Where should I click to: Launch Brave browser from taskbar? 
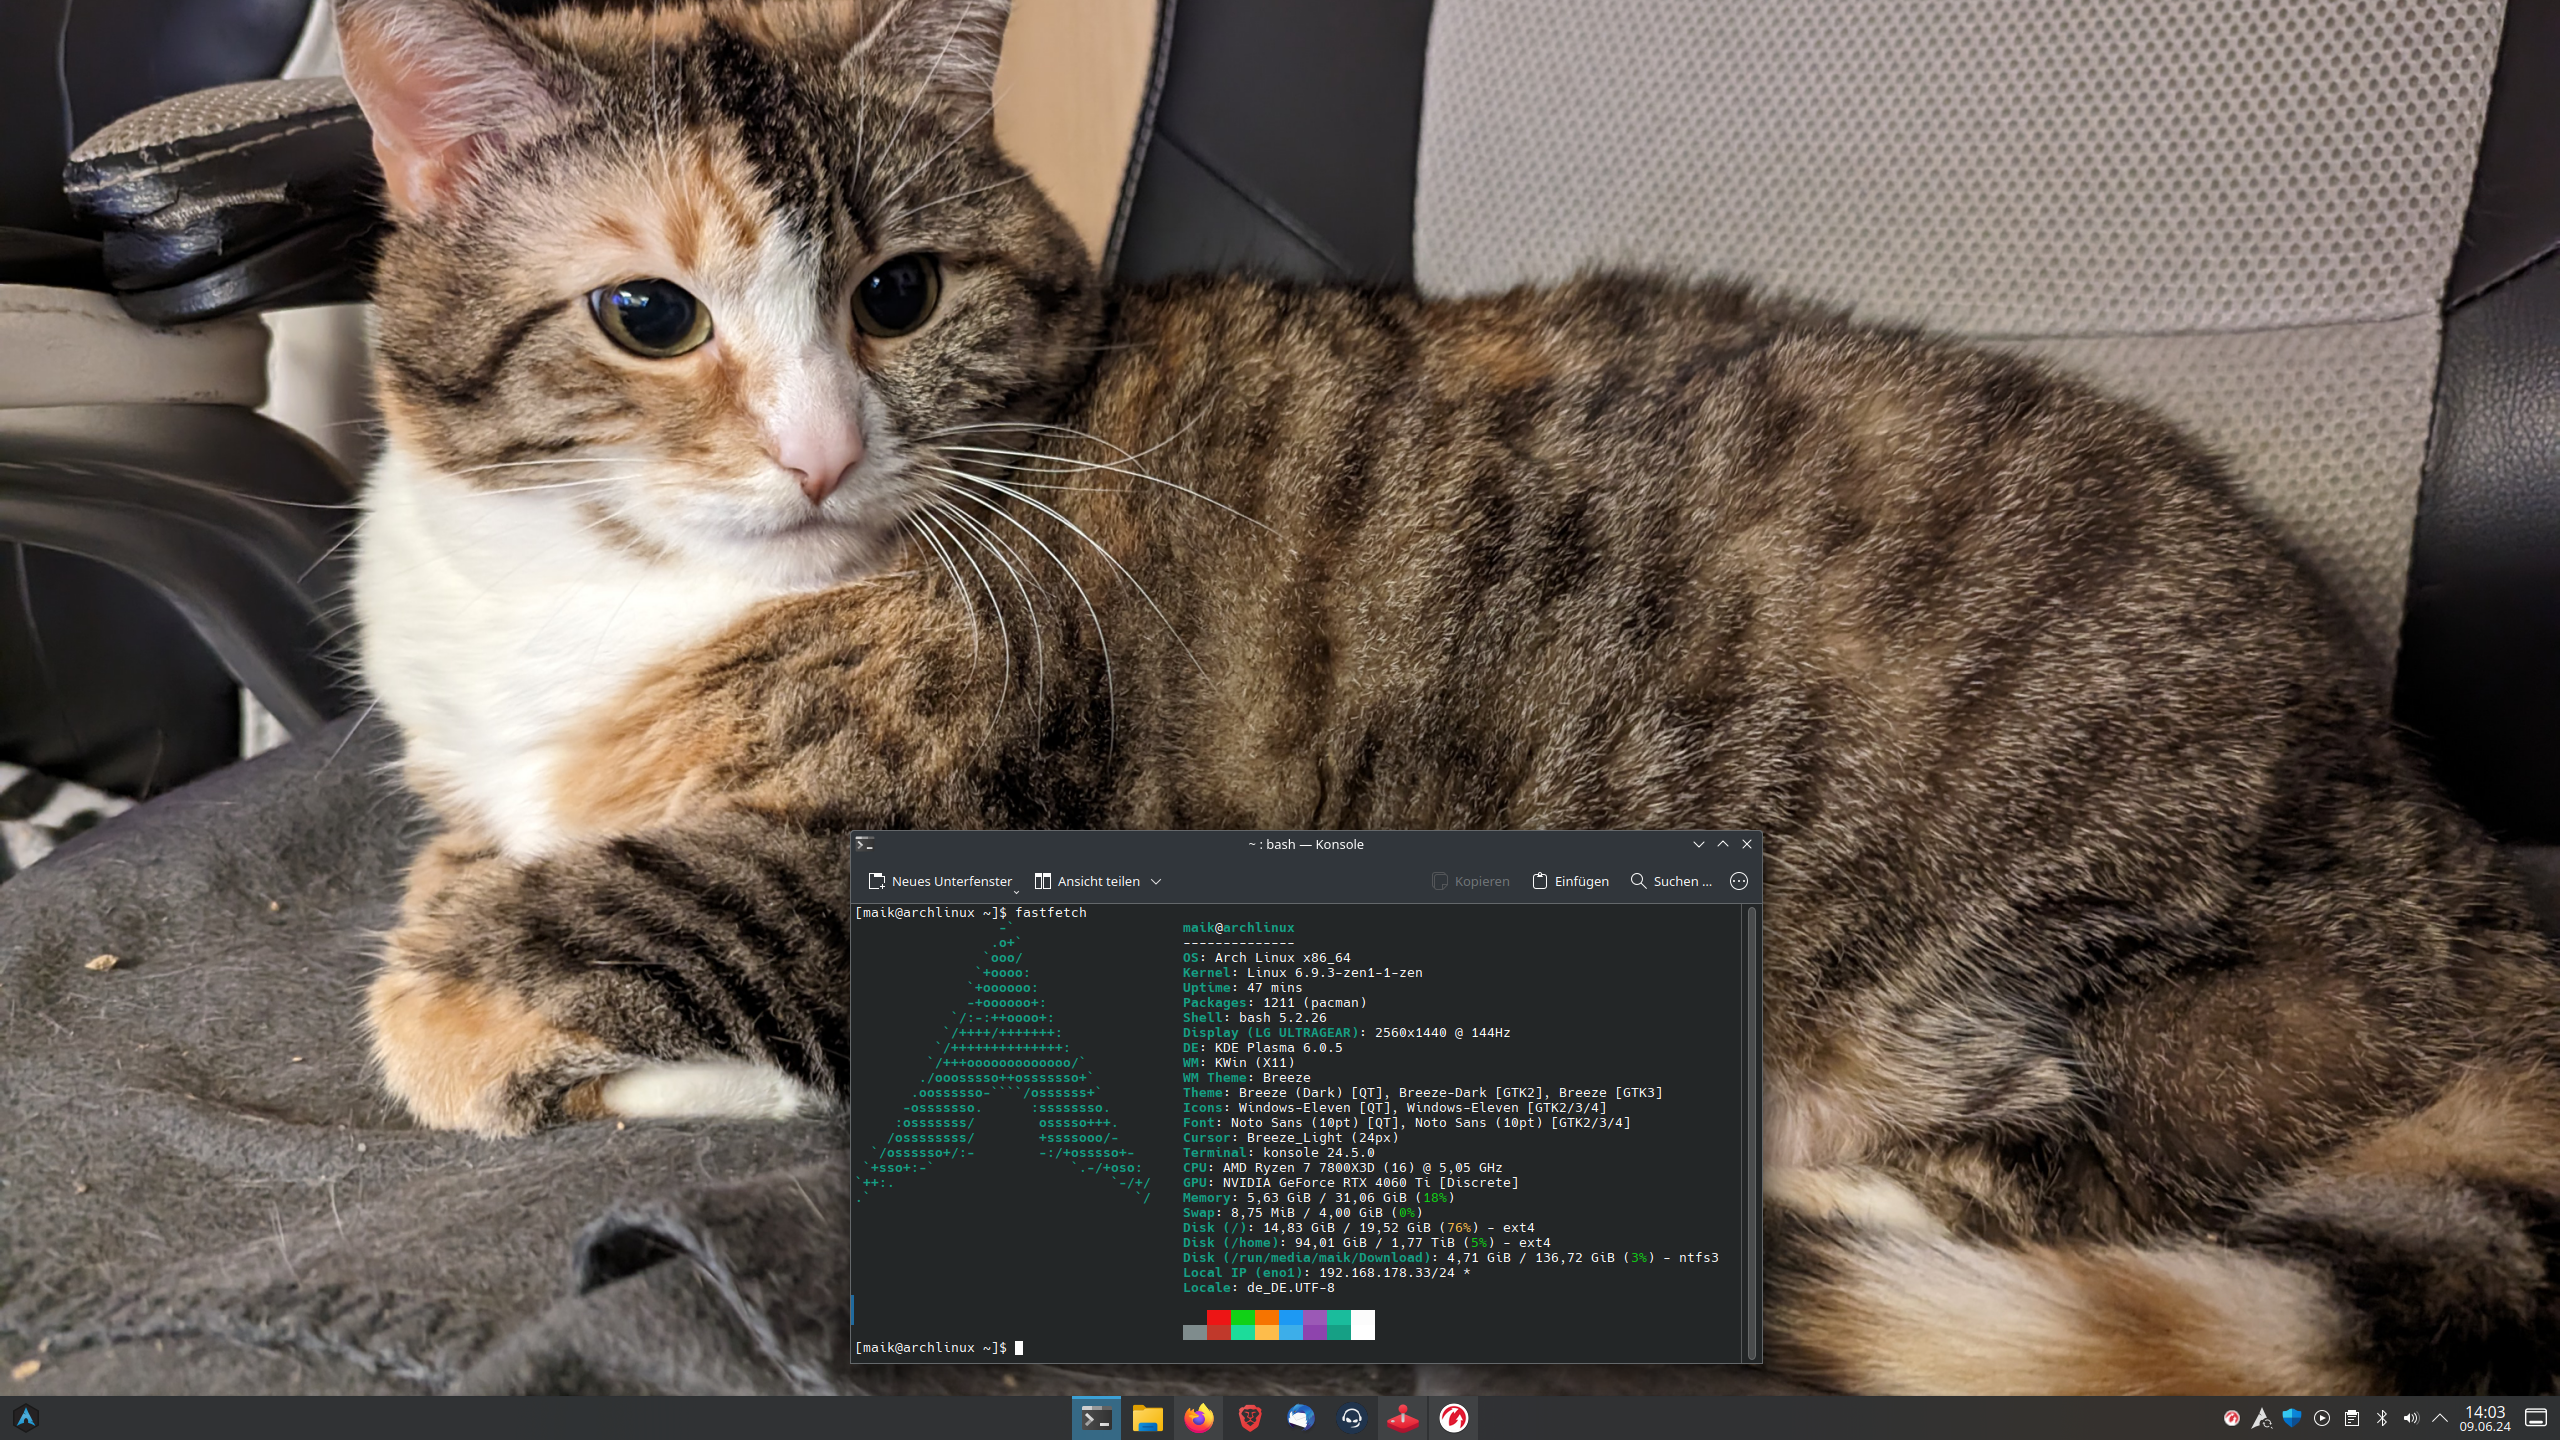tap(1249, 1418)
